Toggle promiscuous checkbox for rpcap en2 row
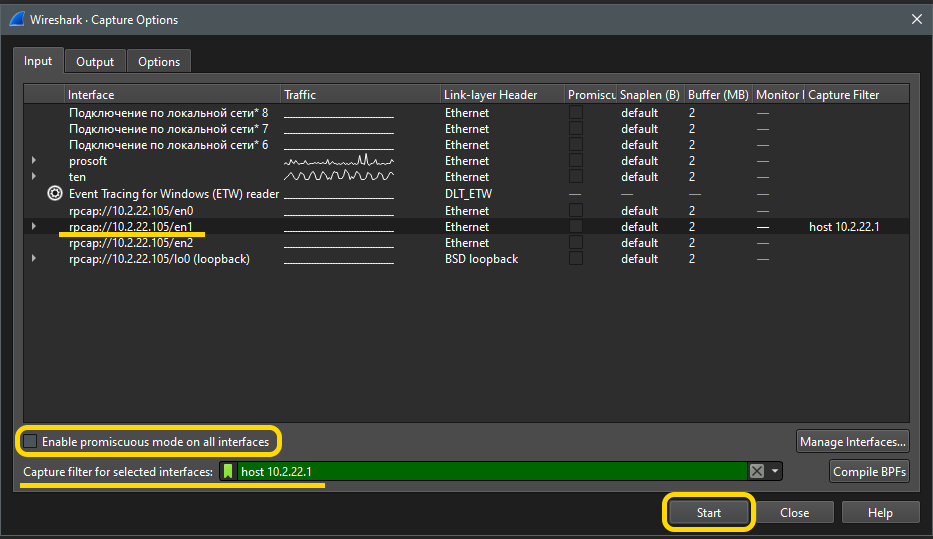 pyautogui.click(x=575, y=243)
